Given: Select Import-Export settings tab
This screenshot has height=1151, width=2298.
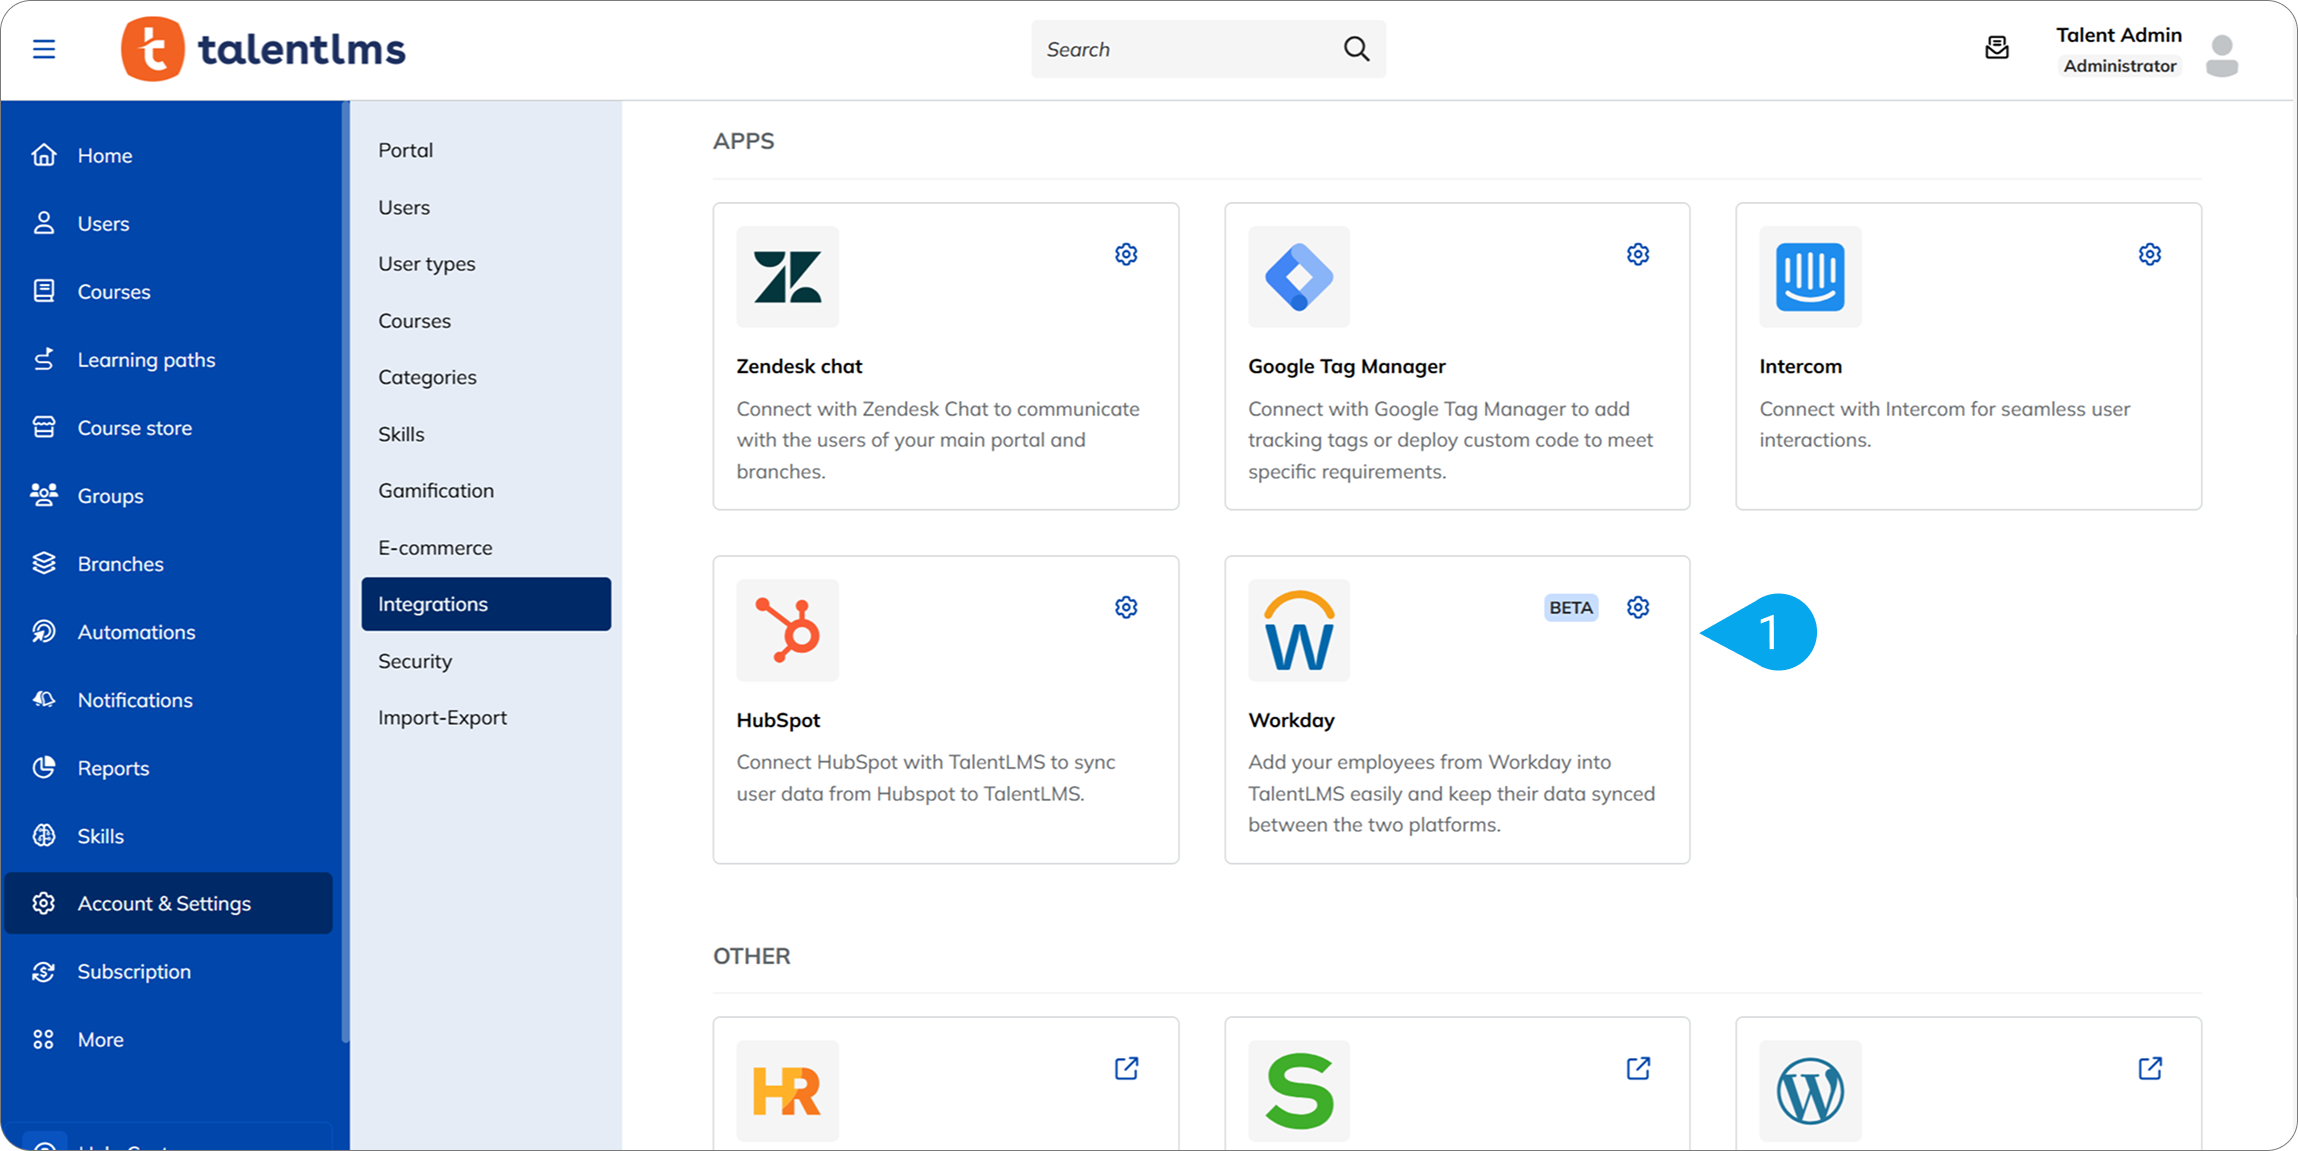Looking at the screenshot, I should tap(486, 717).
